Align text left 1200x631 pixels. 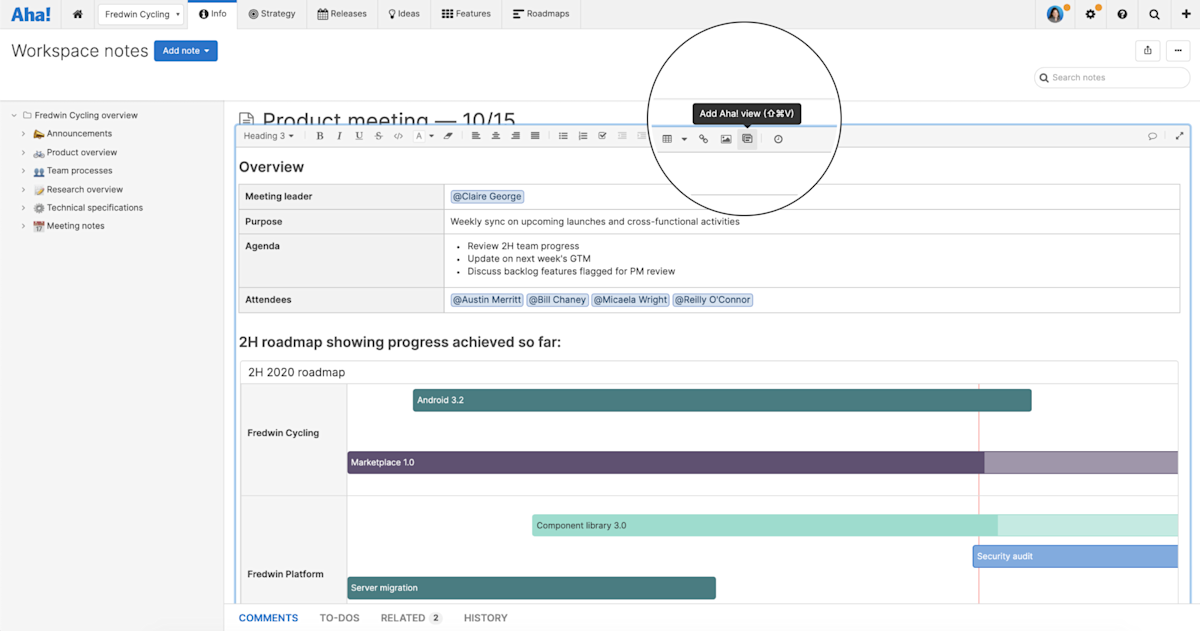point(476,136)
